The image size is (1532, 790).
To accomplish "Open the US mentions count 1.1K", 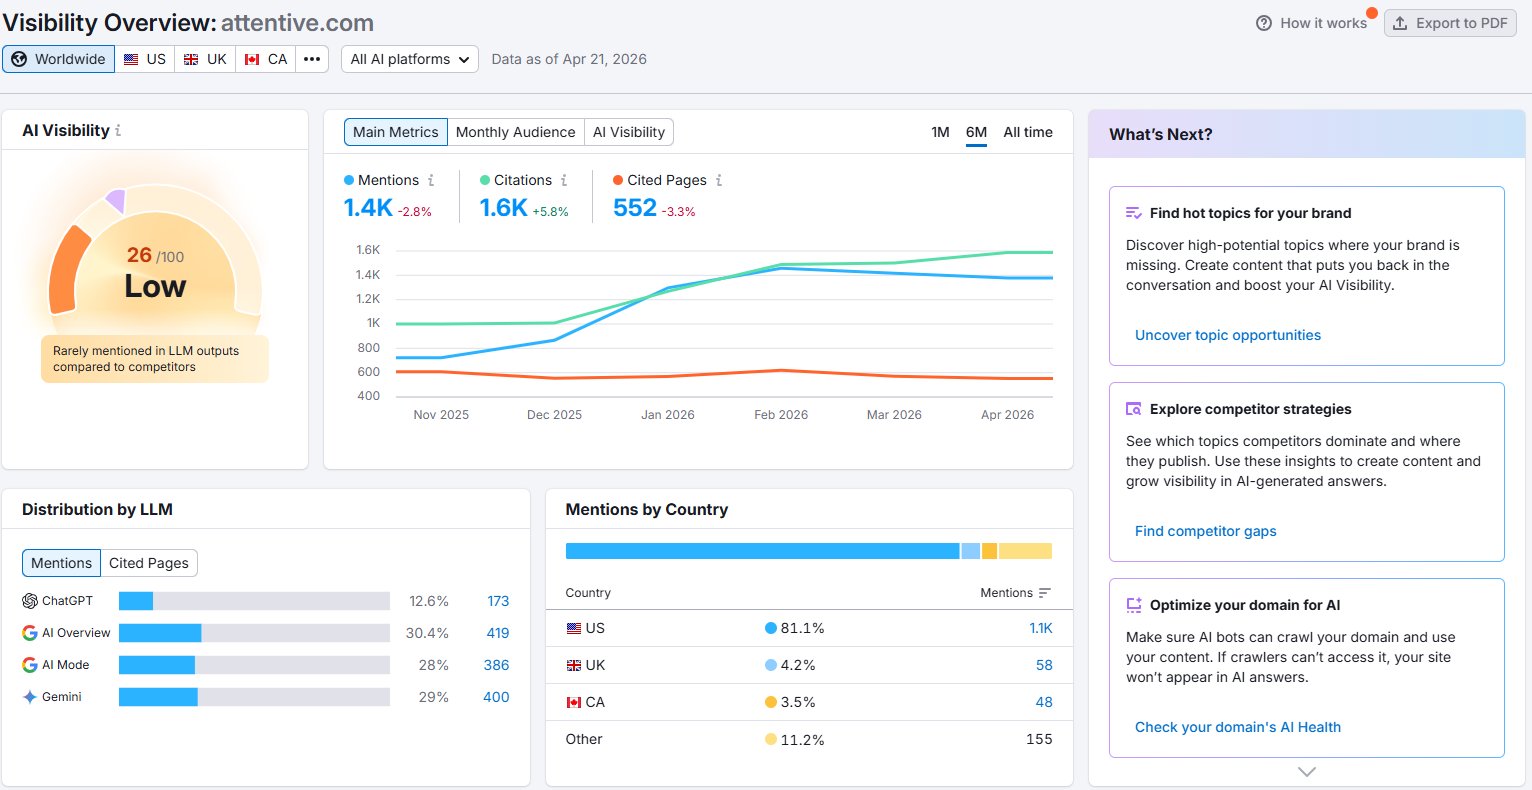I will (x=1040, y=628).
